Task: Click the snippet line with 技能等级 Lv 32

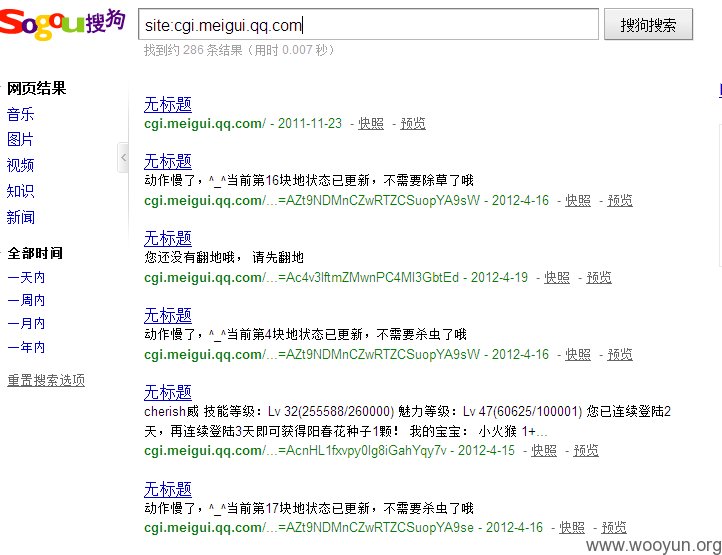Action: [408, 411]
